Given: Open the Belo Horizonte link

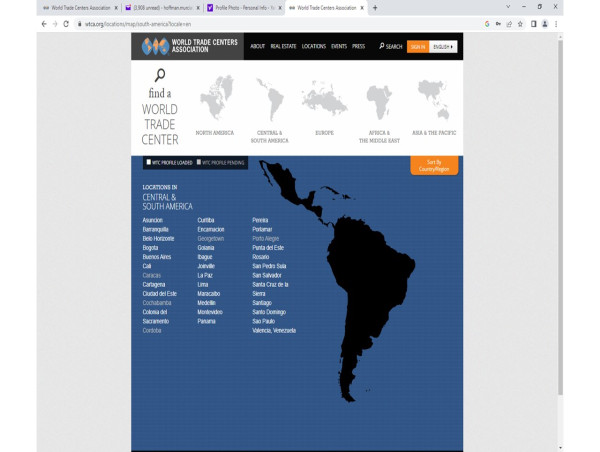Looking at the screenshot, I should point(158,238).
